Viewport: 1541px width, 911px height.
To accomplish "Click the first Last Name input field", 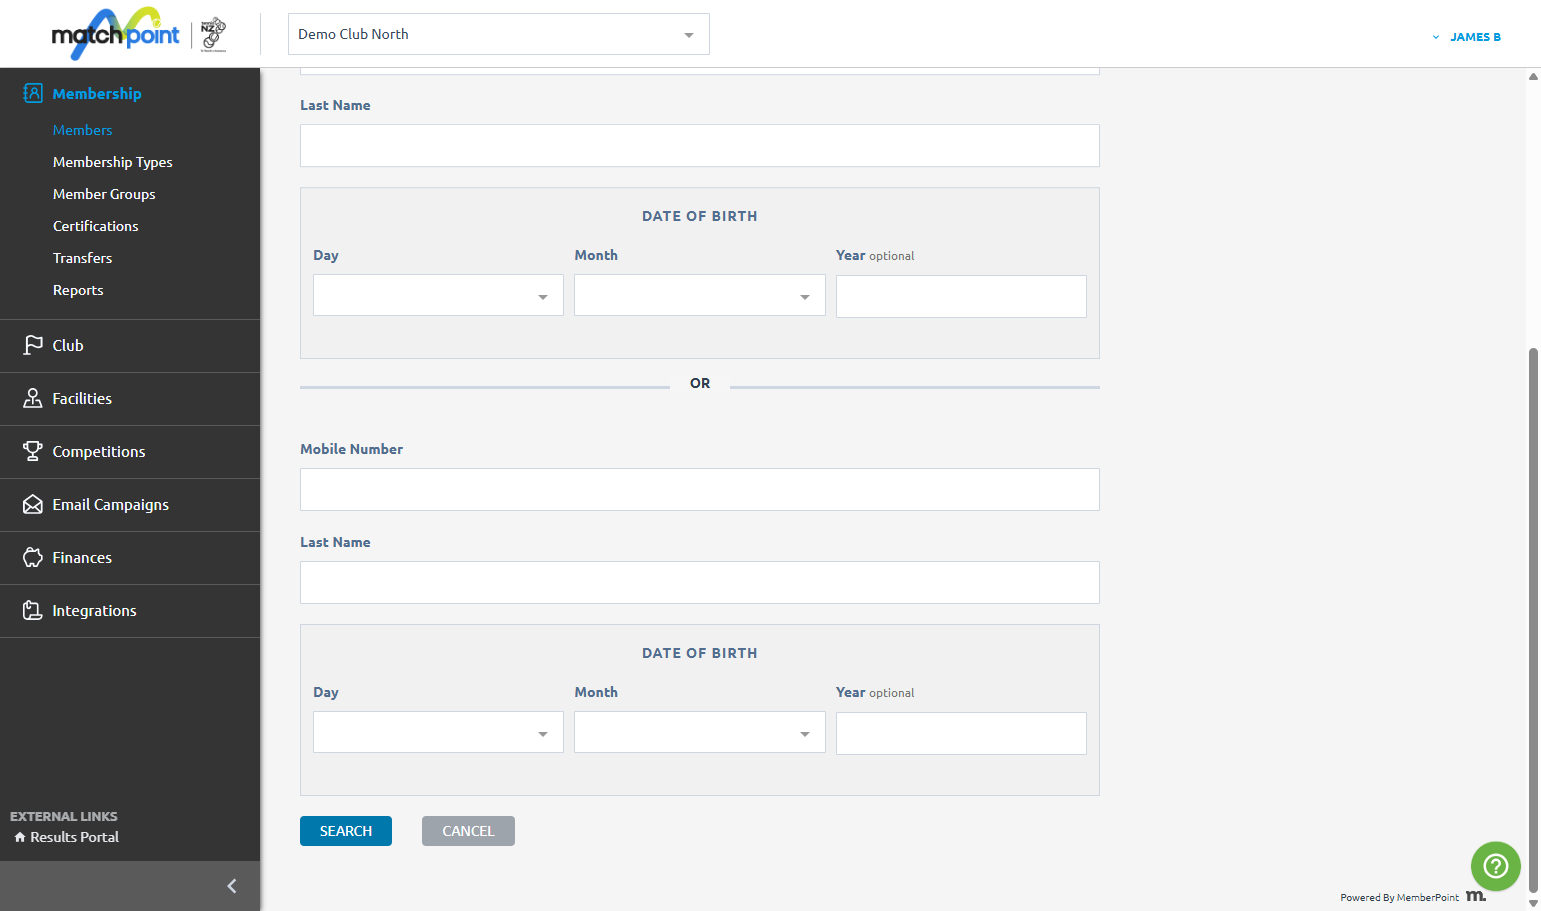I will point(700,146).
